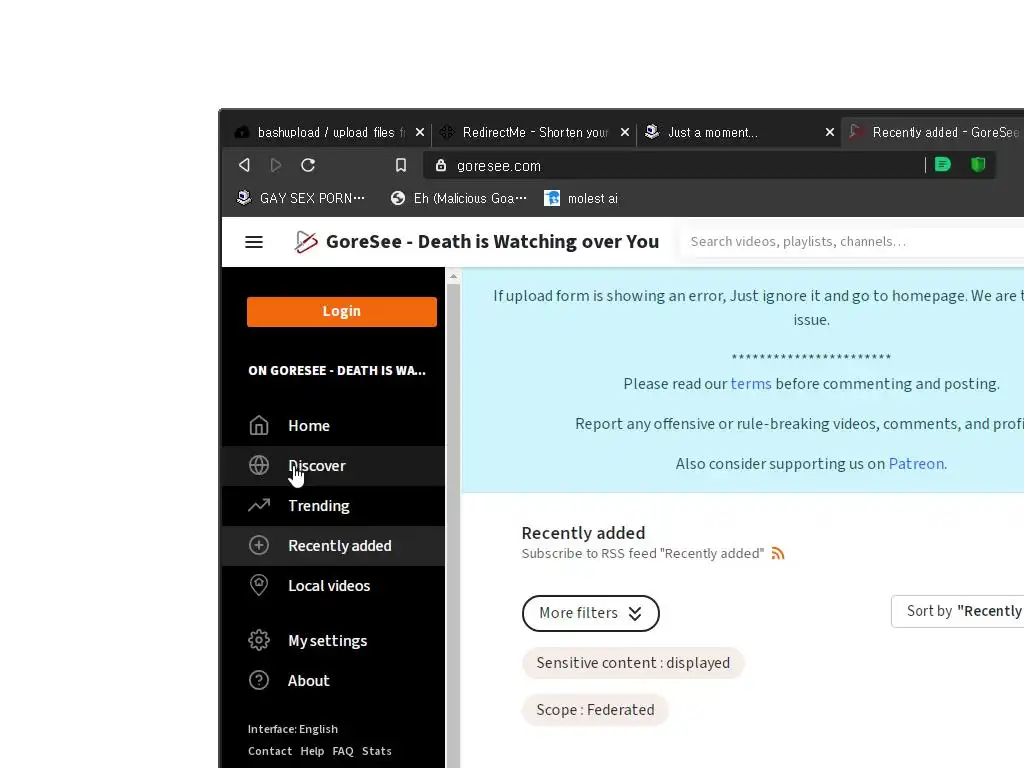The width and height of the screenshot is (1024, 768).
Task: Open the Sort by dropdown
Action: coord(957,611)
